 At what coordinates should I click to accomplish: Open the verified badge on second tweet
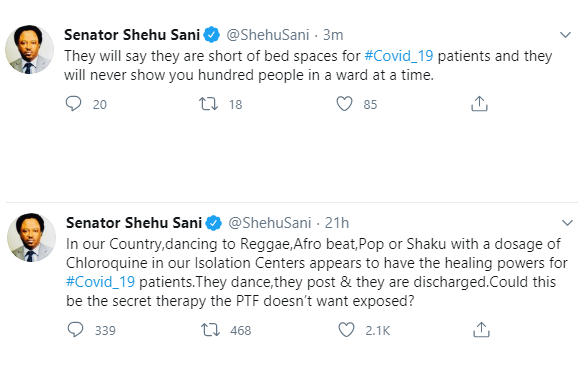point(213,223)
